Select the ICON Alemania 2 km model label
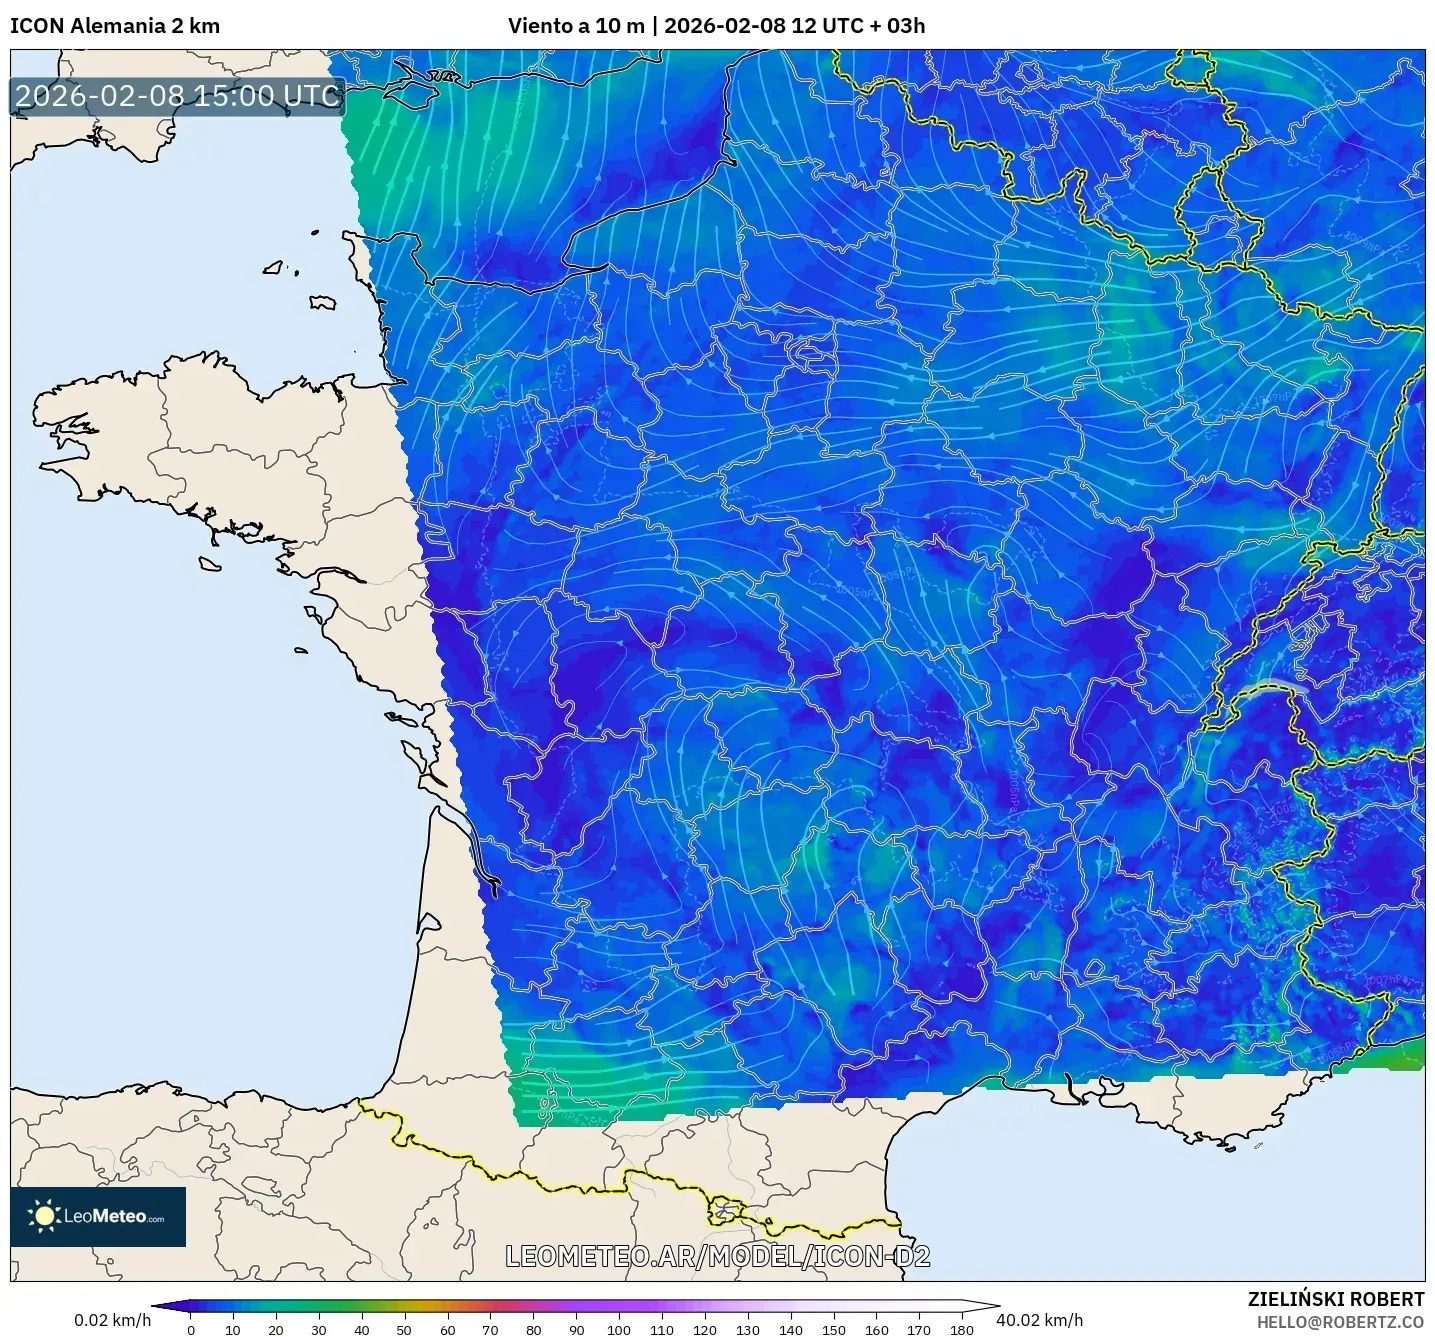 113,25
